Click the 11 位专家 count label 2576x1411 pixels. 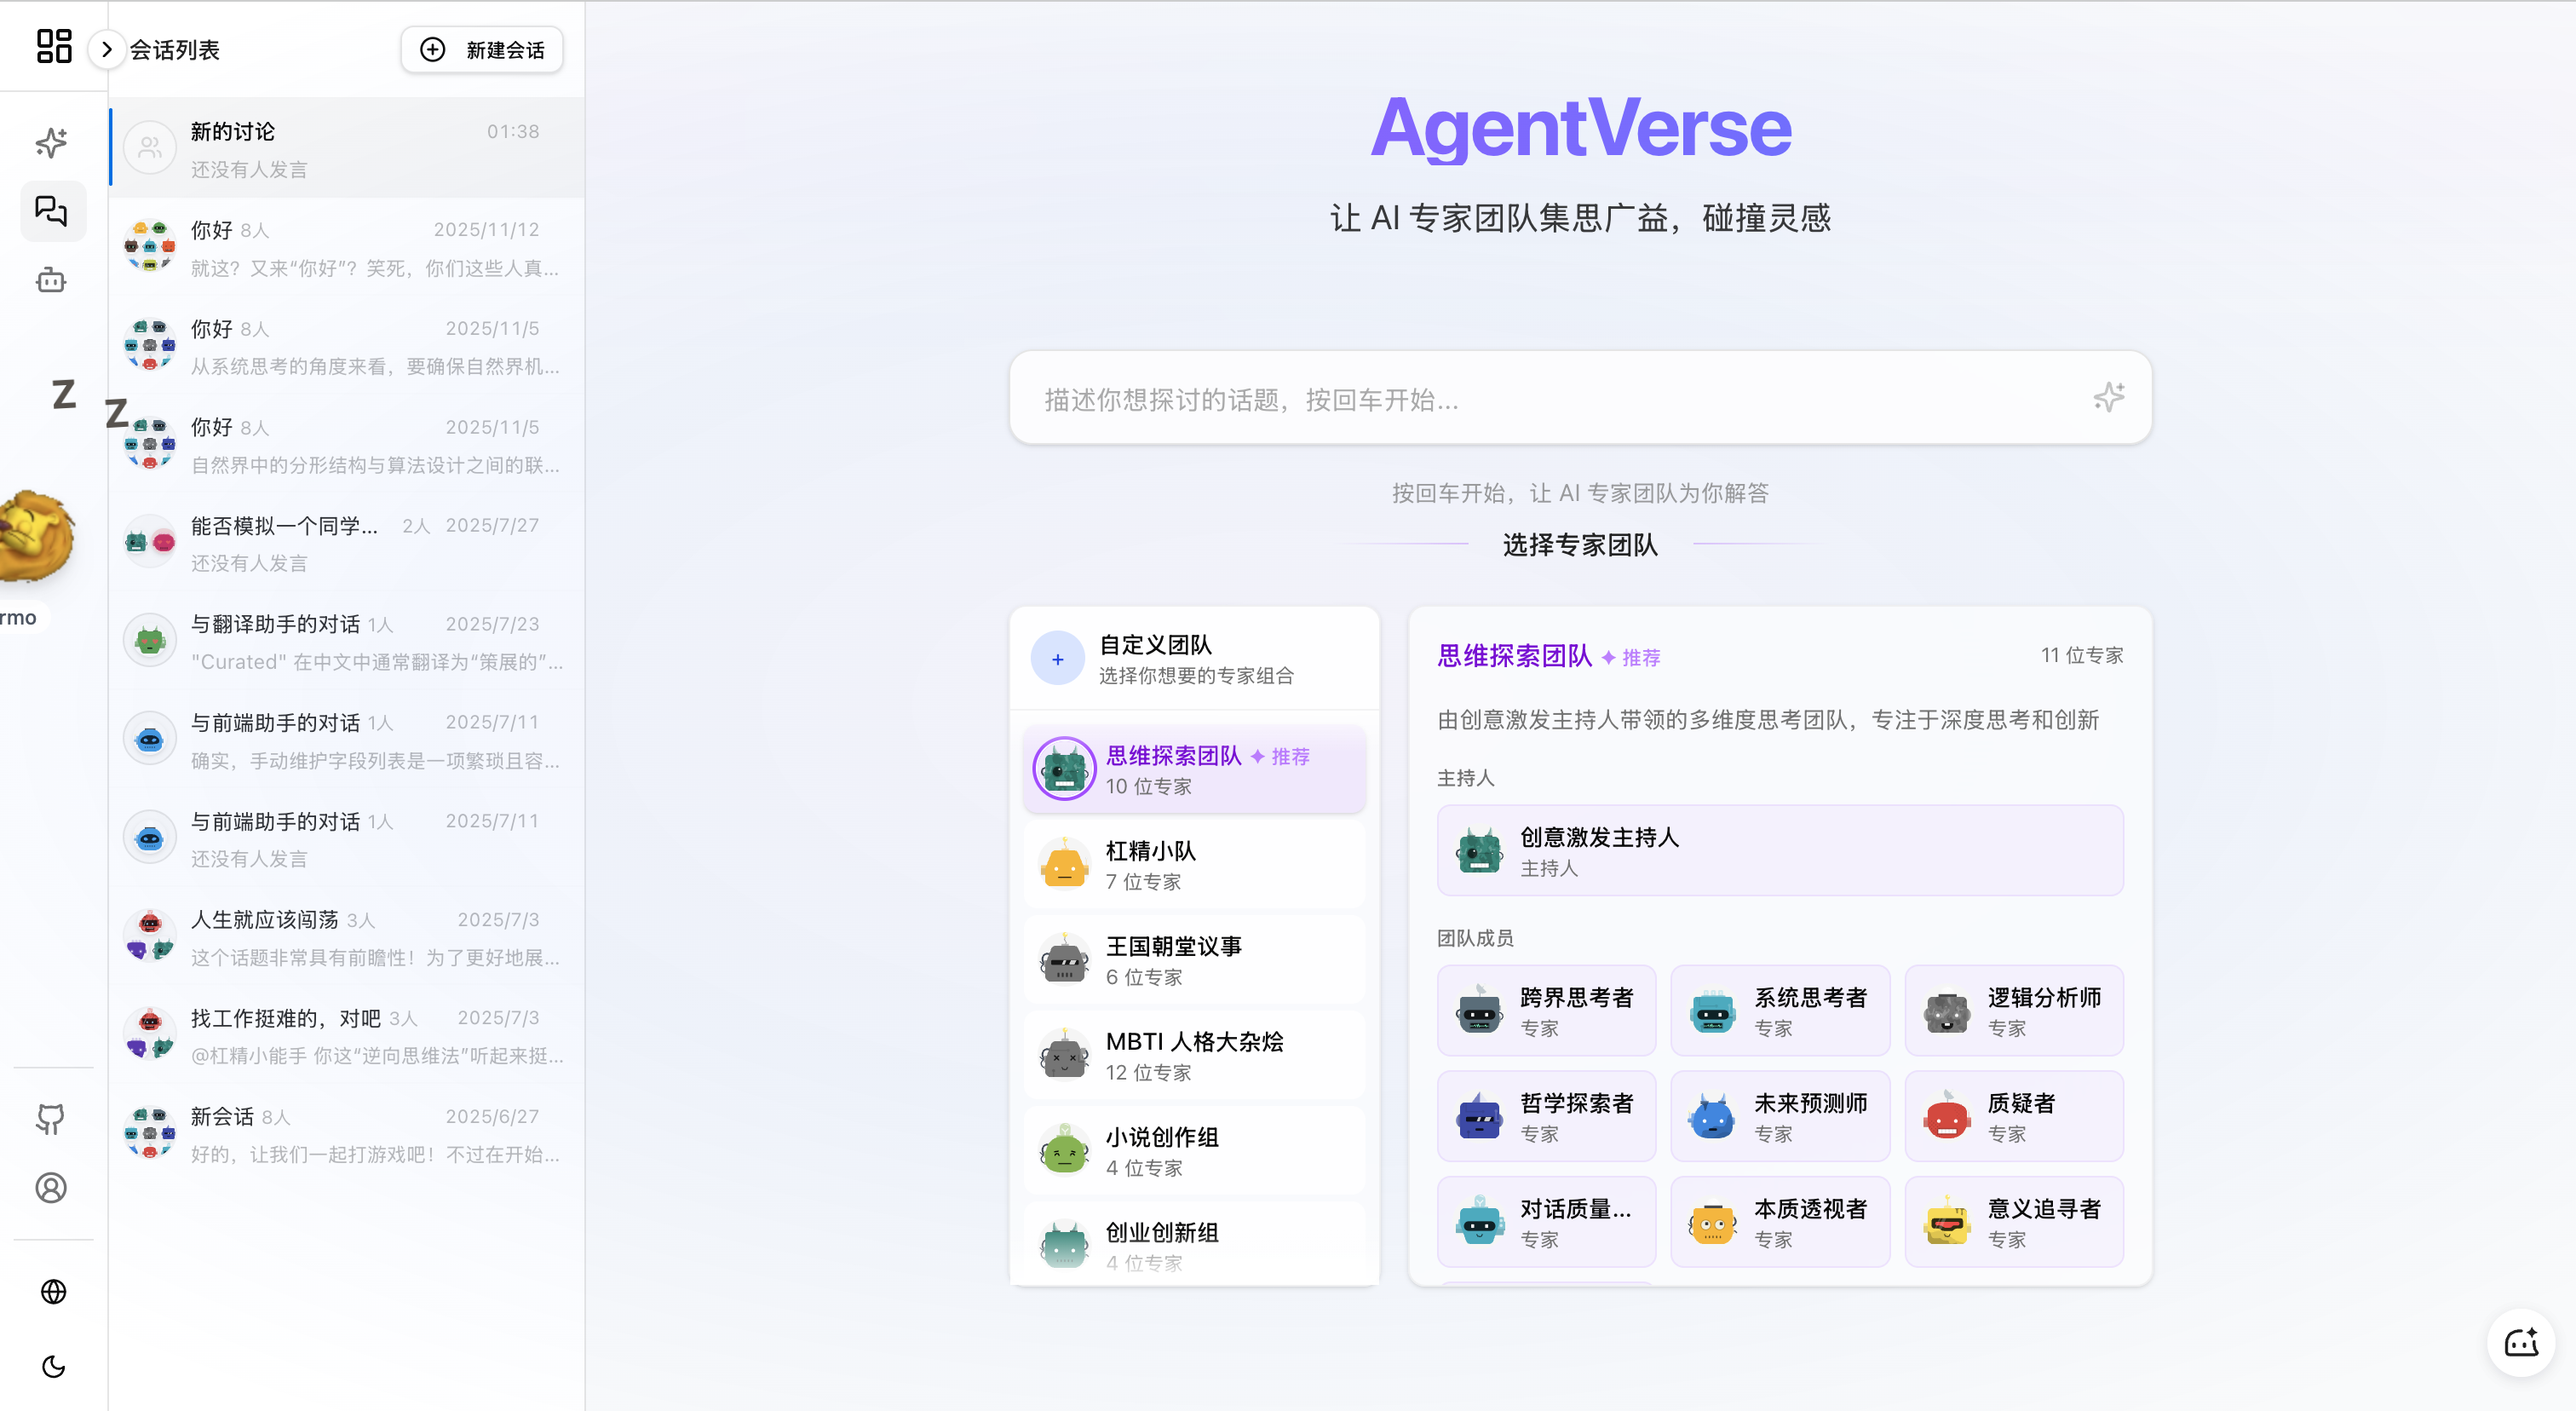(x=2082, y=655)
